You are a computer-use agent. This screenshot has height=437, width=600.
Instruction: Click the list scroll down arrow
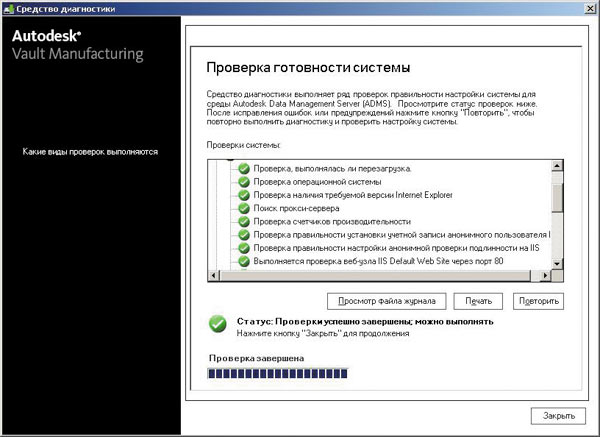(x=557, y=264)
